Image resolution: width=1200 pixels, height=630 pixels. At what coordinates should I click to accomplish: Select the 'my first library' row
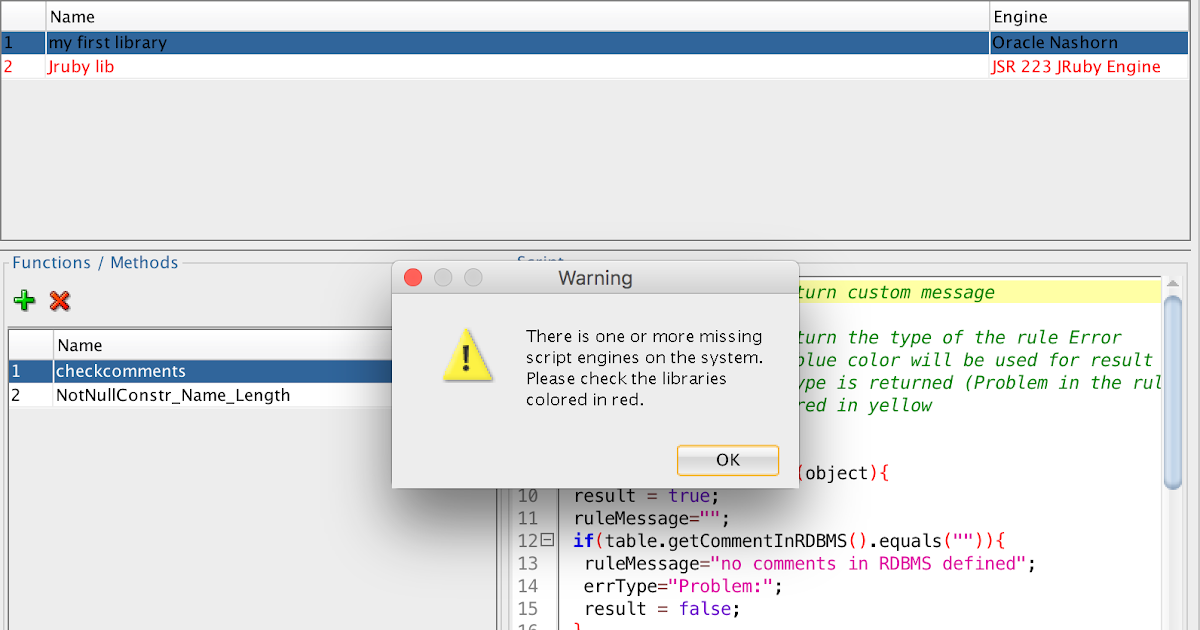(x=300, y=42)
